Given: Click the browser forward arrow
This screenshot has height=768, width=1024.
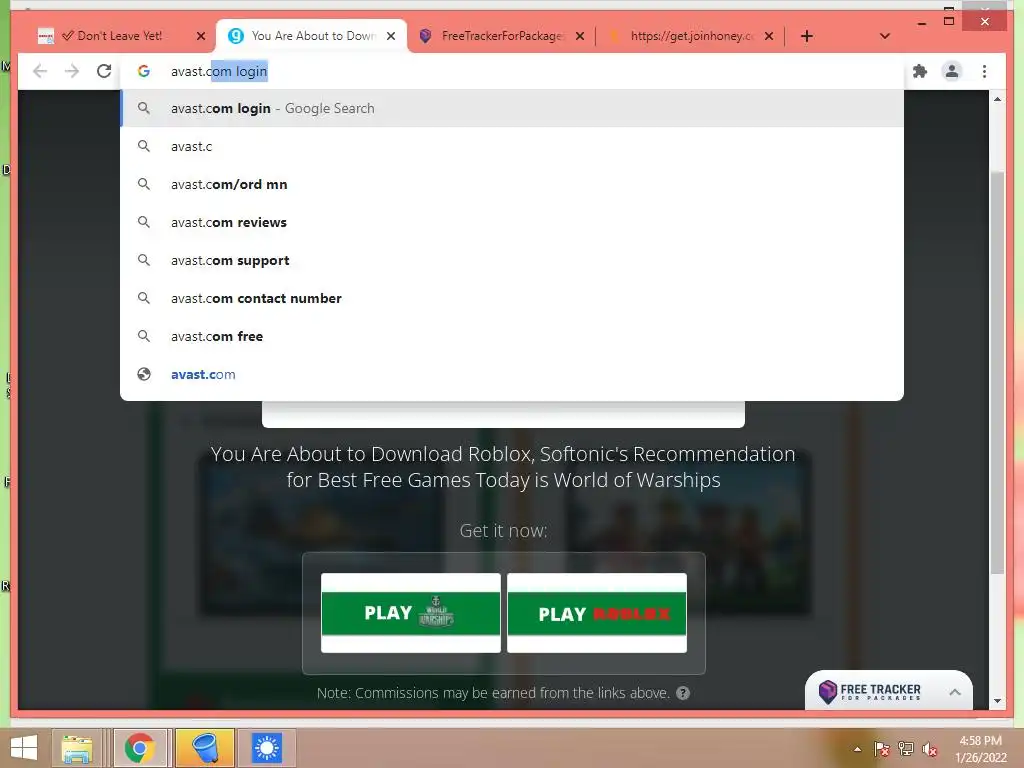Looking at the screenshot, I should click(72, 71).
